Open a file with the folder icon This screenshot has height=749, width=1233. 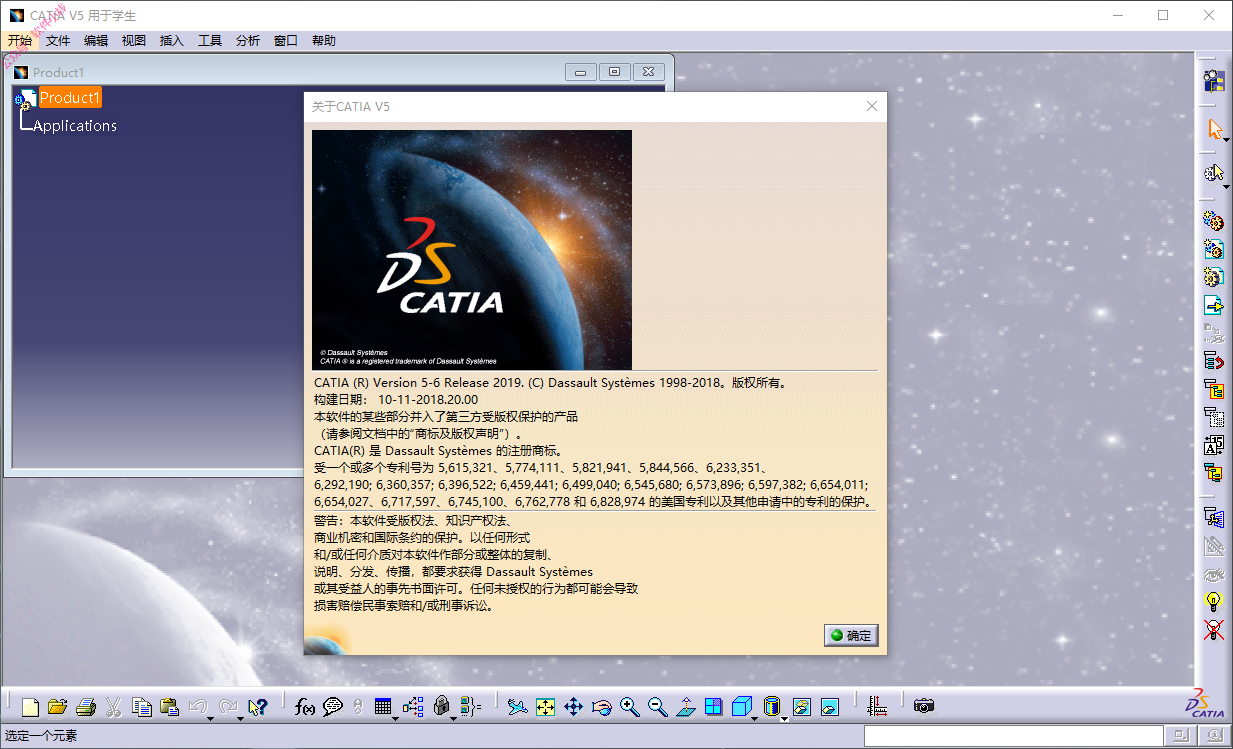coord(57,707)
